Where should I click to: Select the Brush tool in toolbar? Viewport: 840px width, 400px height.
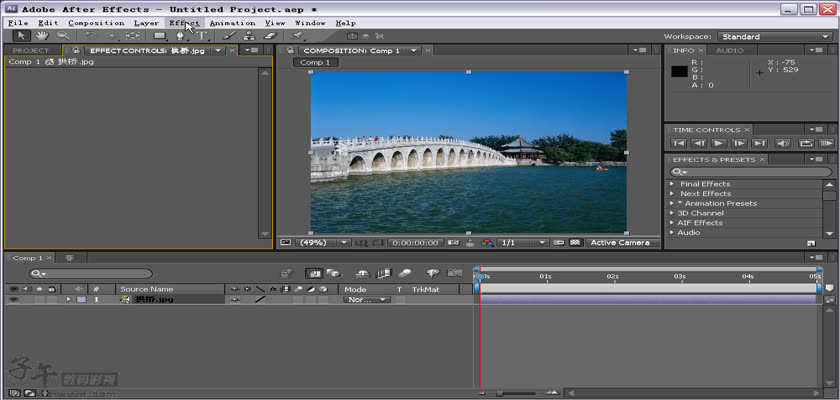click(229, 36)
